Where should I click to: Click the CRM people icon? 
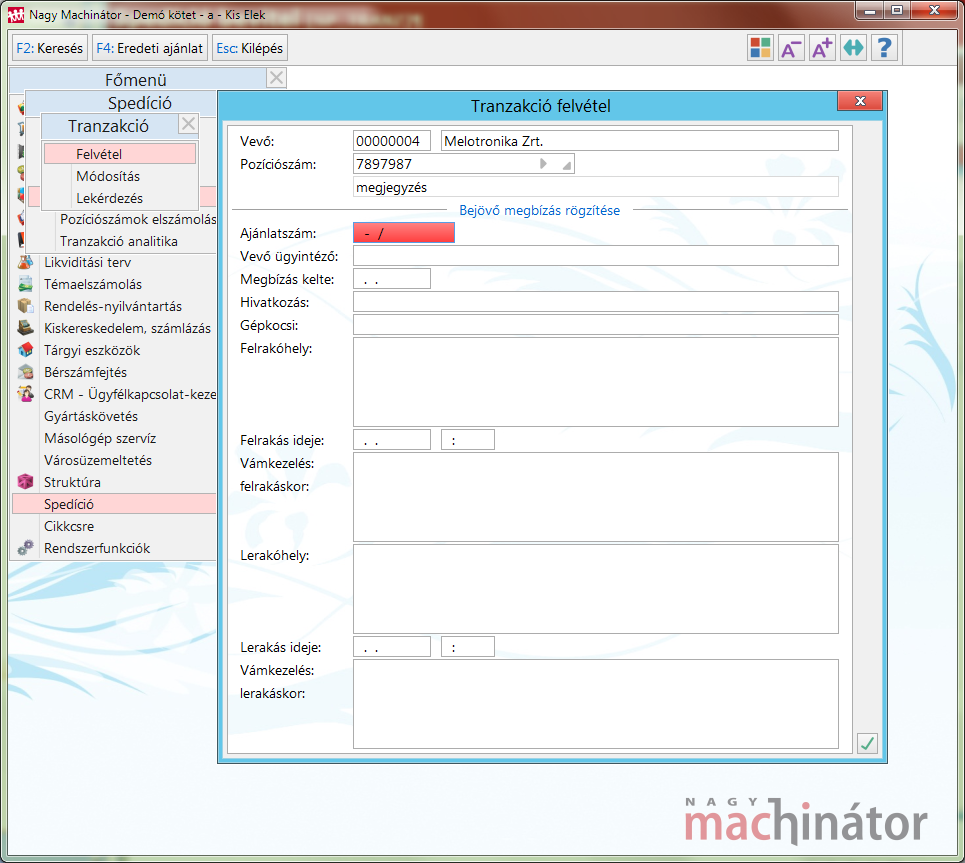coord(25,394)
